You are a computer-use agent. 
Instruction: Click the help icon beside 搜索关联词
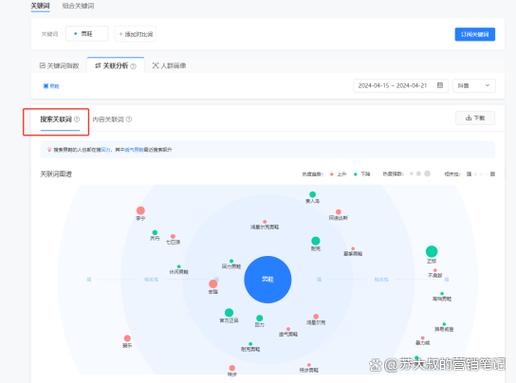[77, 119]
